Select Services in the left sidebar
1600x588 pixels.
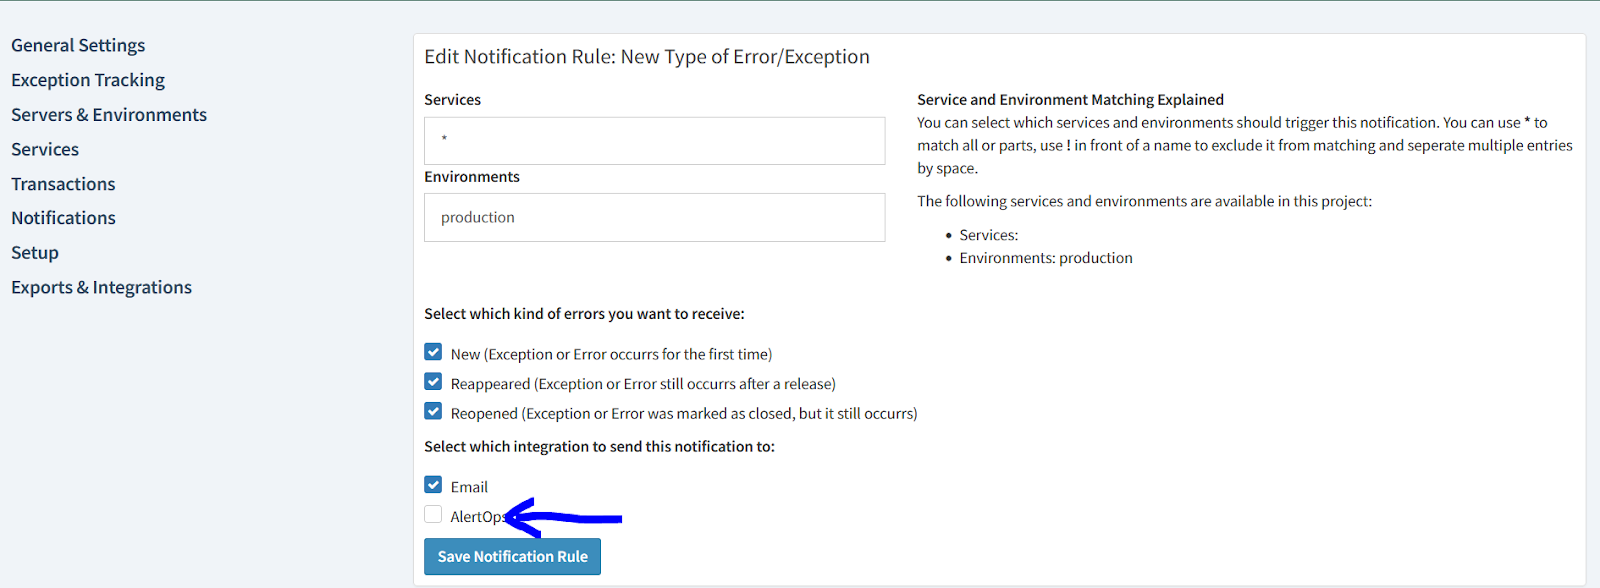(x=45, y=149)
